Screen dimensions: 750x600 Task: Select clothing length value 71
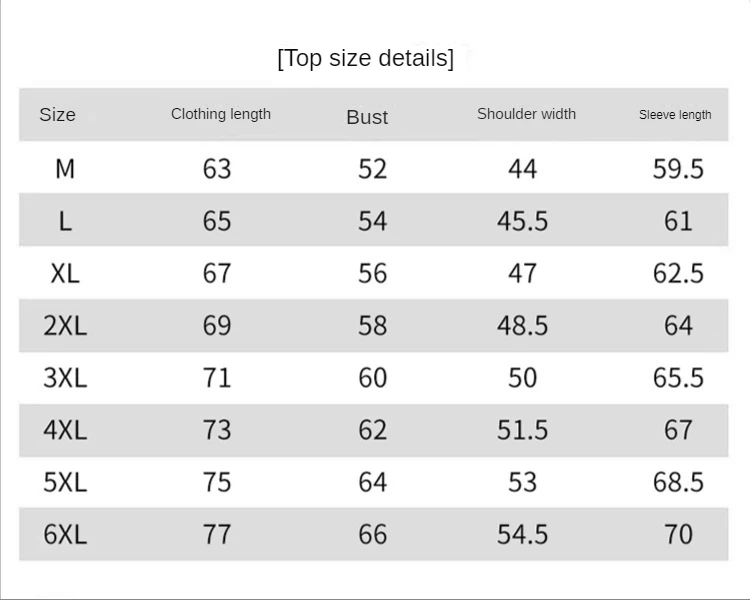tap(217, 378)
